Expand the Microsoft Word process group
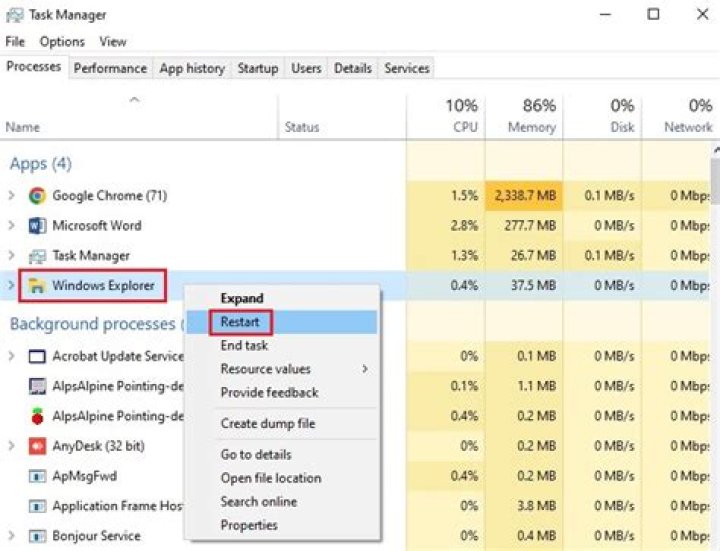Image resolution: width=720 pixels, height=551 pixels. click(11, 226)
